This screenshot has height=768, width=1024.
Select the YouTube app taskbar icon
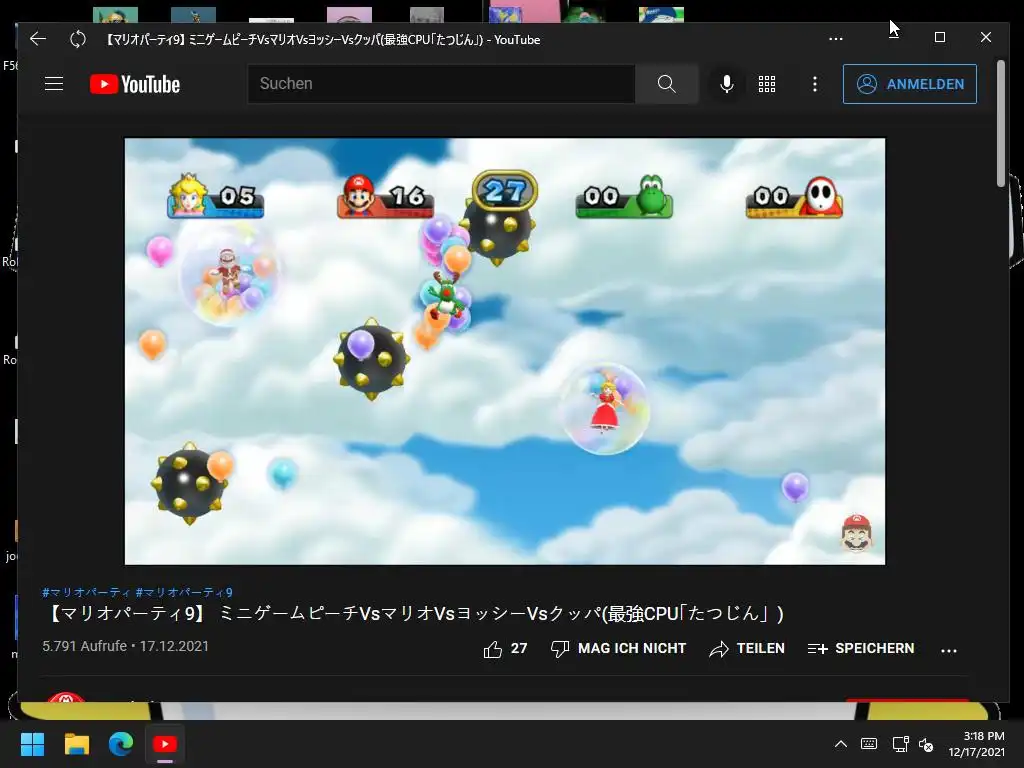[x=165, y=744]
